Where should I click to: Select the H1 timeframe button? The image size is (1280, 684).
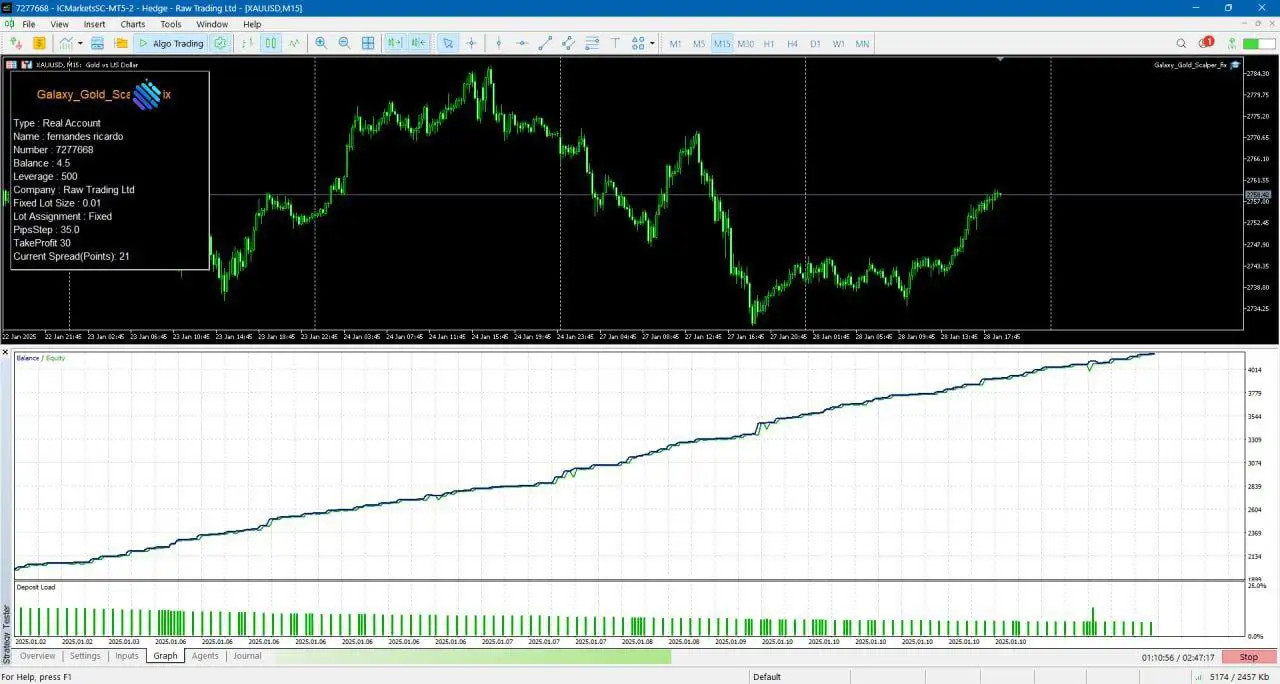click(769, 43)
